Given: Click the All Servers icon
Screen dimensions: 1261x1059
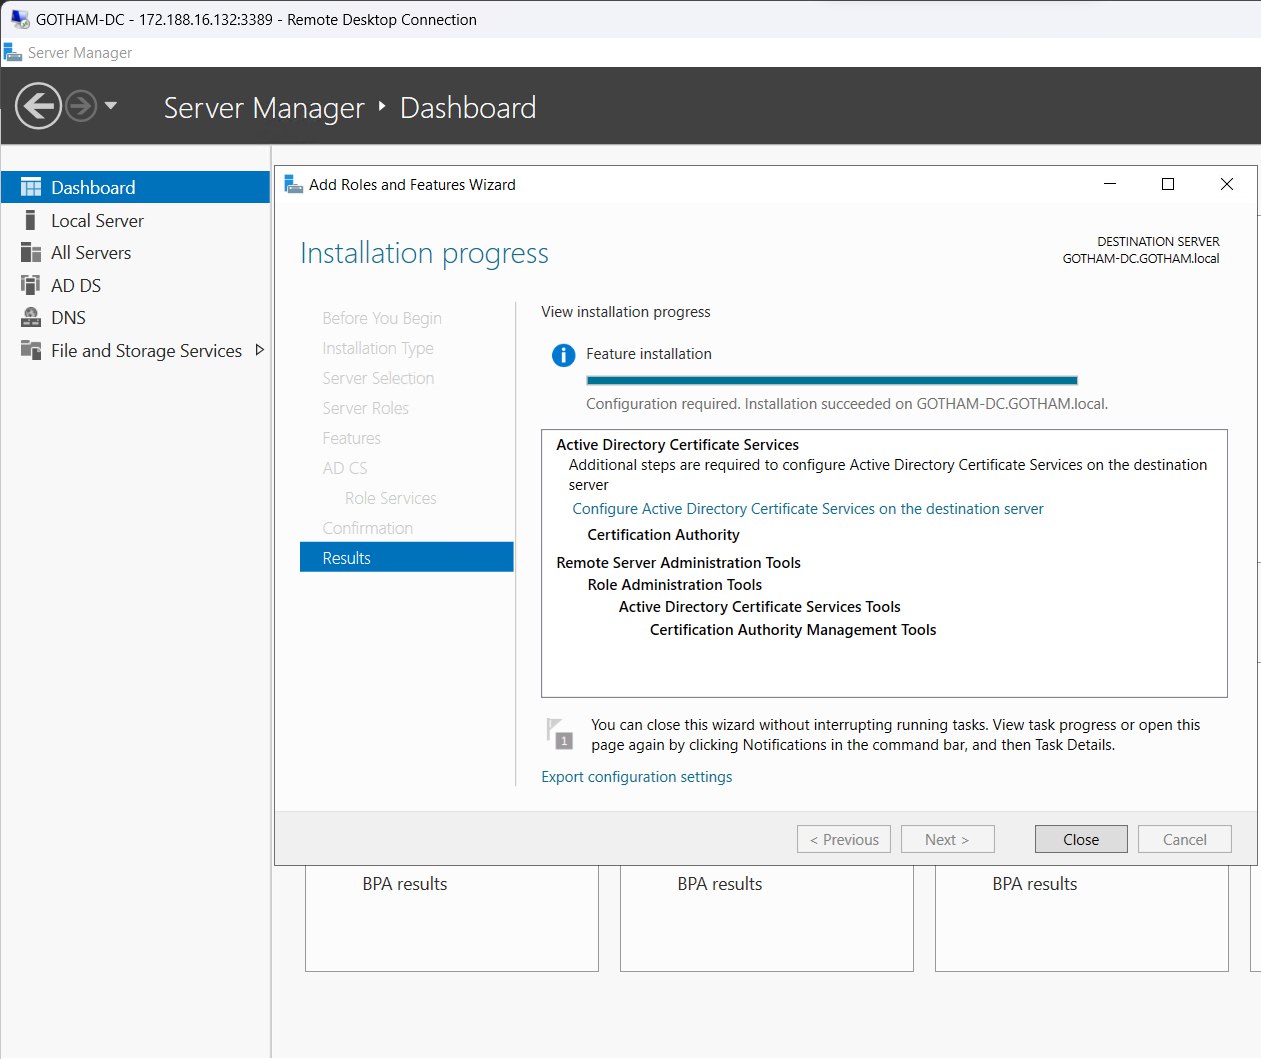Looking at the screenshot, I should point(31,253).
